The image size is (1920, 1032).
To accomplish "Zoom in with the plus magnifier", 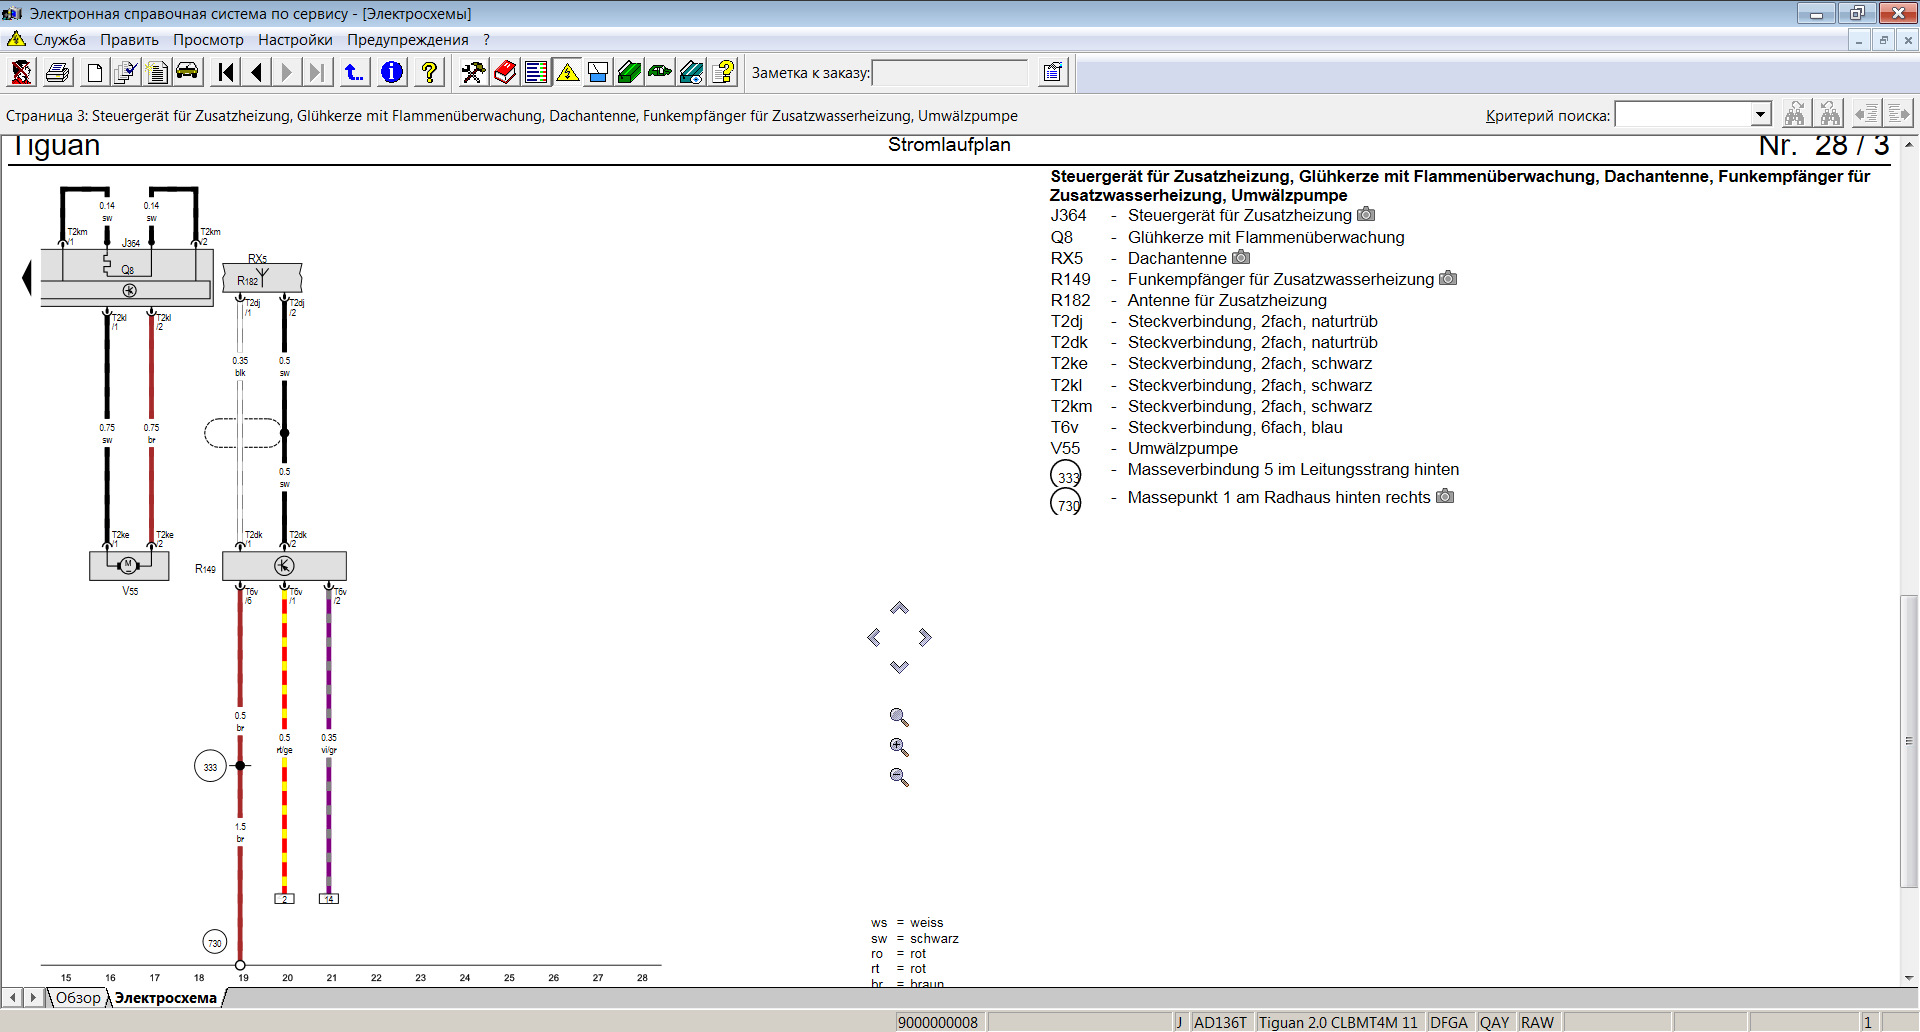I will pos(899,747).
